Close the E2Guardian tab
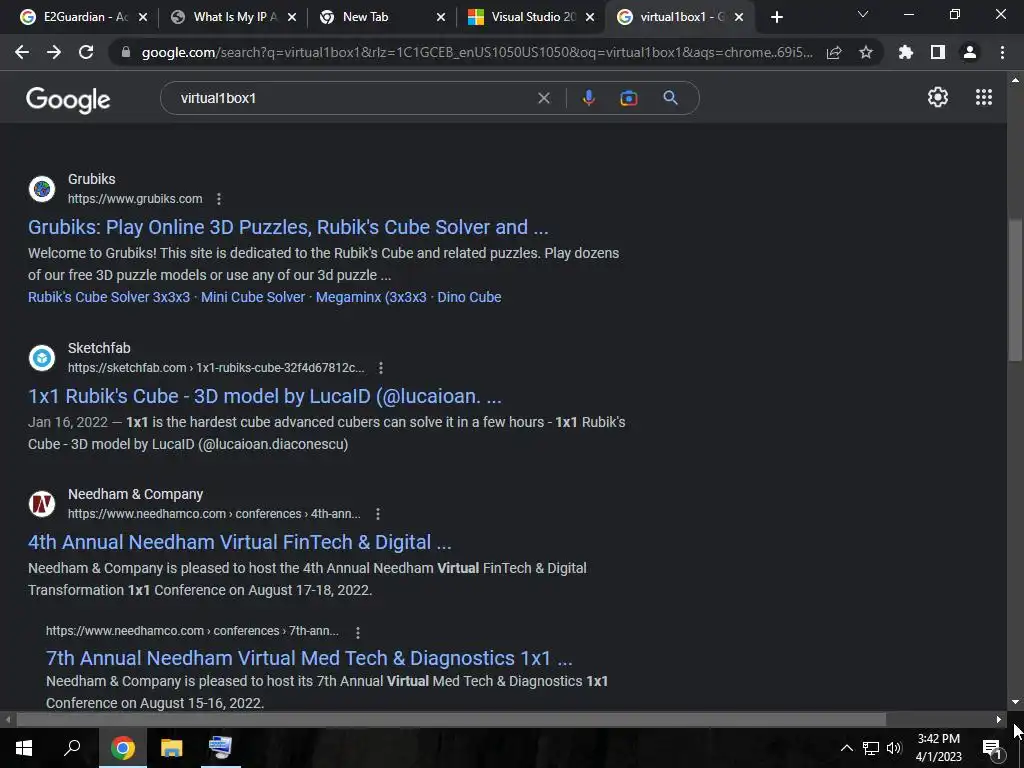The image size is (1024, 768). (143, 17)
